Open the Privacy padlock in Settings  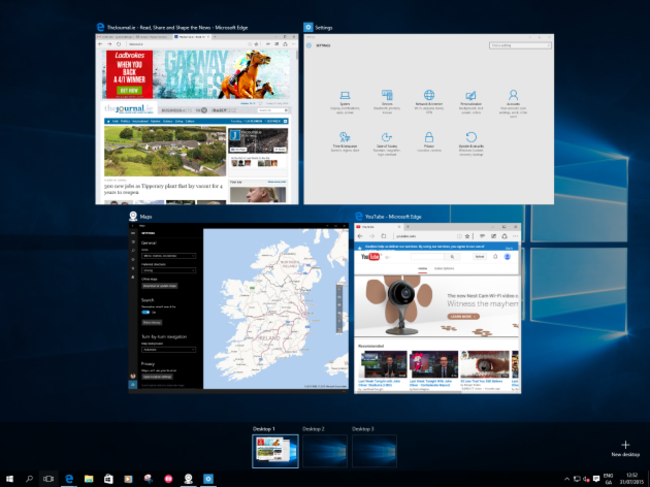tap(429, 142)
